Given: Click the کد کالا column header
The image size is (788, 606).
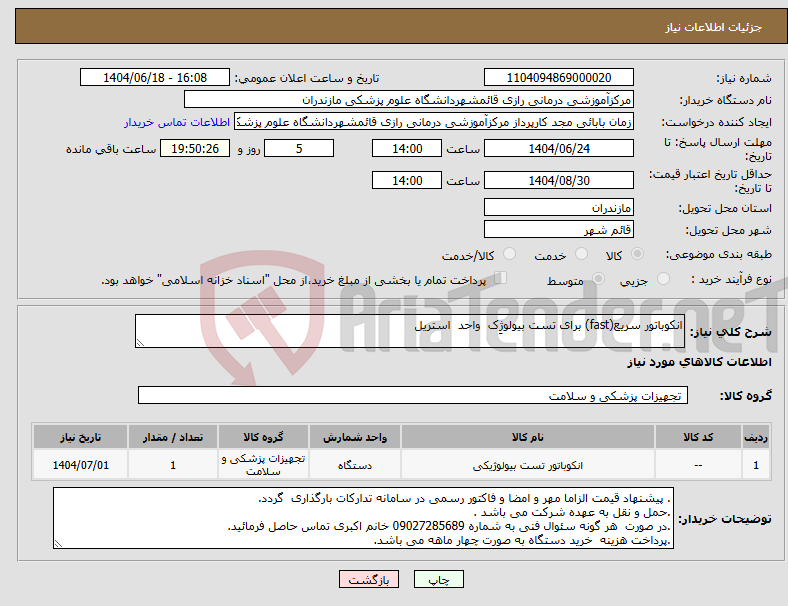Looking at the screenshot, I should click(698, 437).
